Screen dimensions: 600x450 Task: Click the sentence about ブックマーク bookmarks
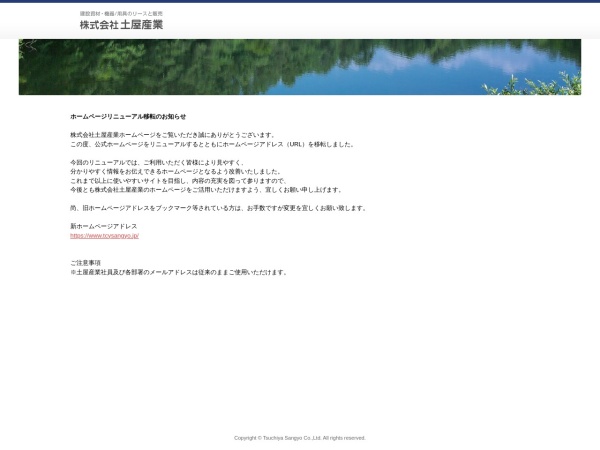(219, 208)
